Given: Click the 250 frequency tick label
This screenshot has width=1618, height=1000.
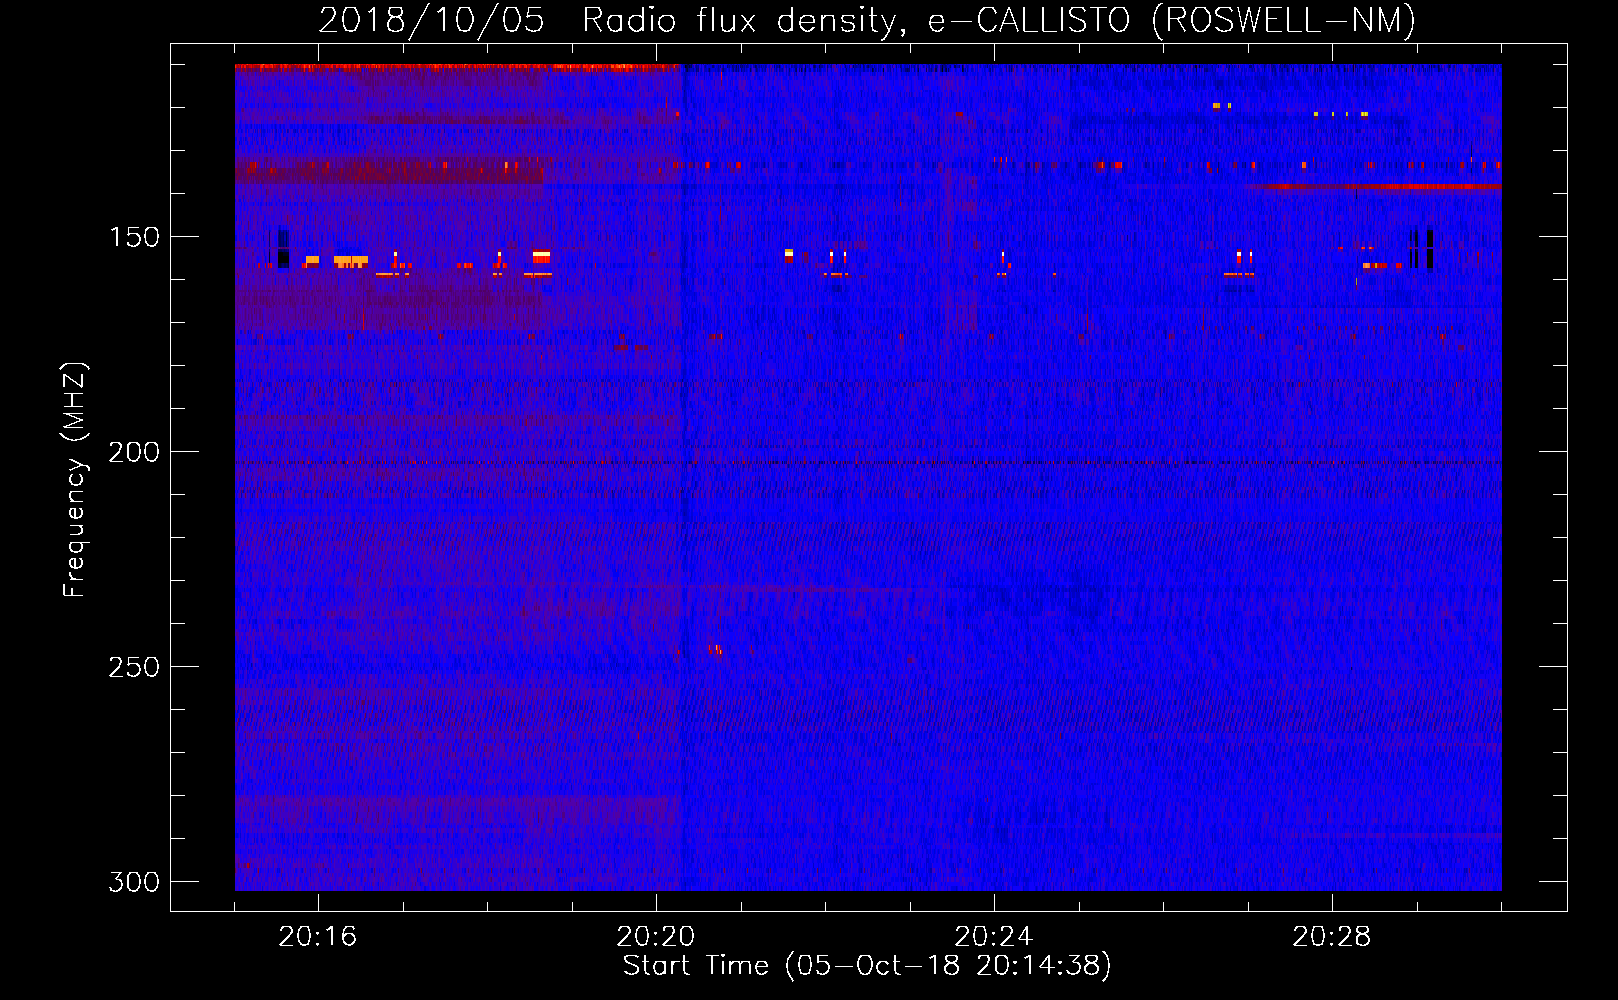Looking at the screenshot, I should coord(134,667).
